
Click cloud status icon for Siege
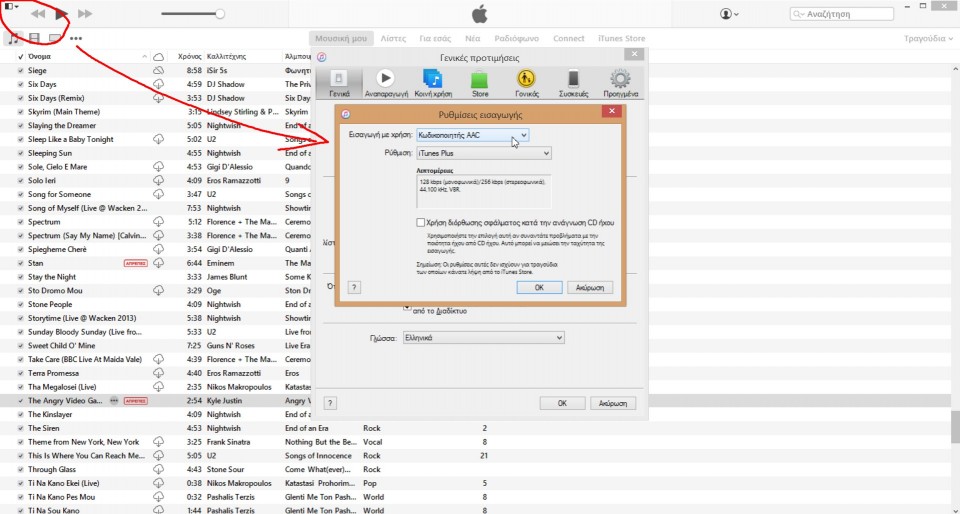coord(159,70)
